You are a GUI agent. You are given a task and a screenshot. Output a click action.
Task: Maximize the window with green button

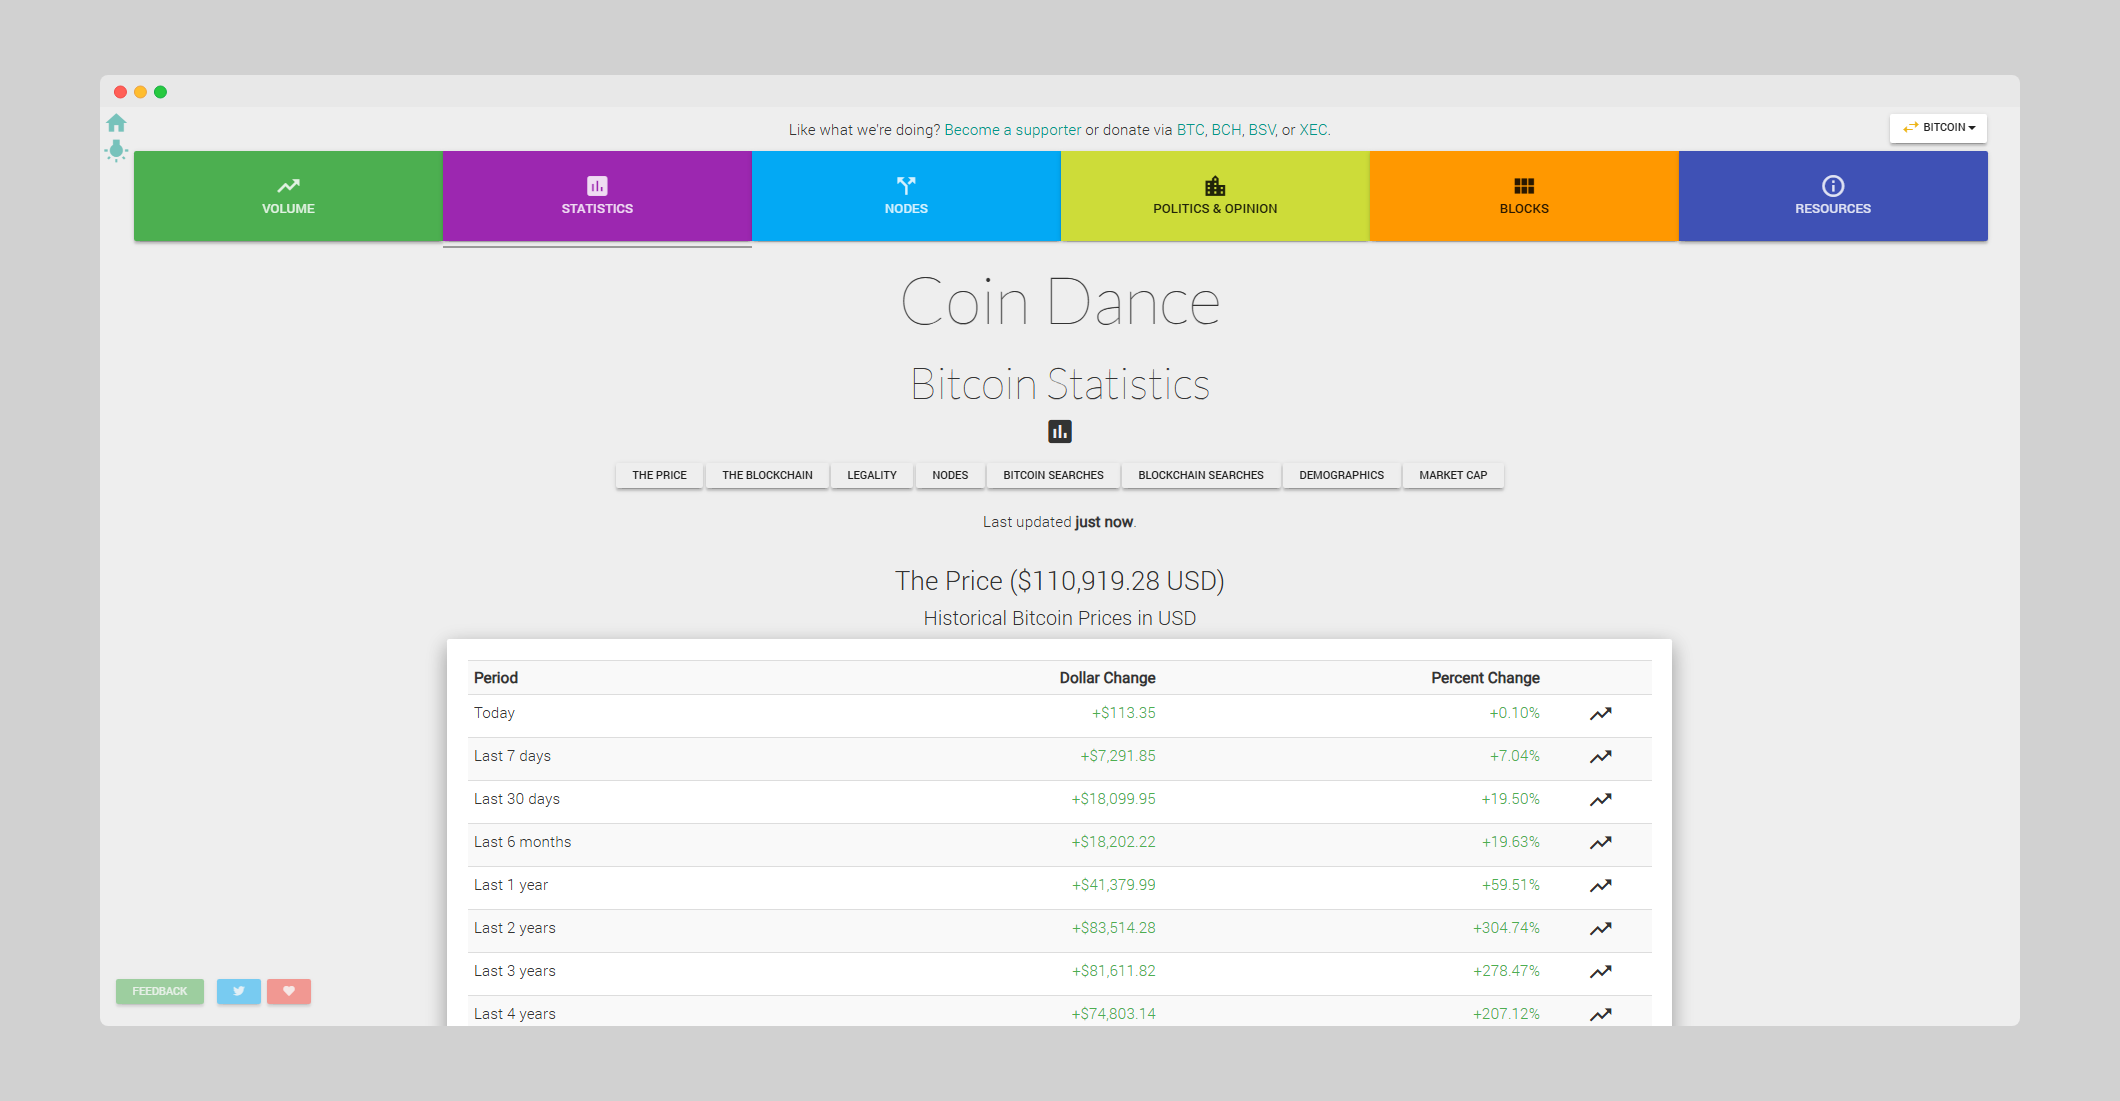click(x=160, y=92)
